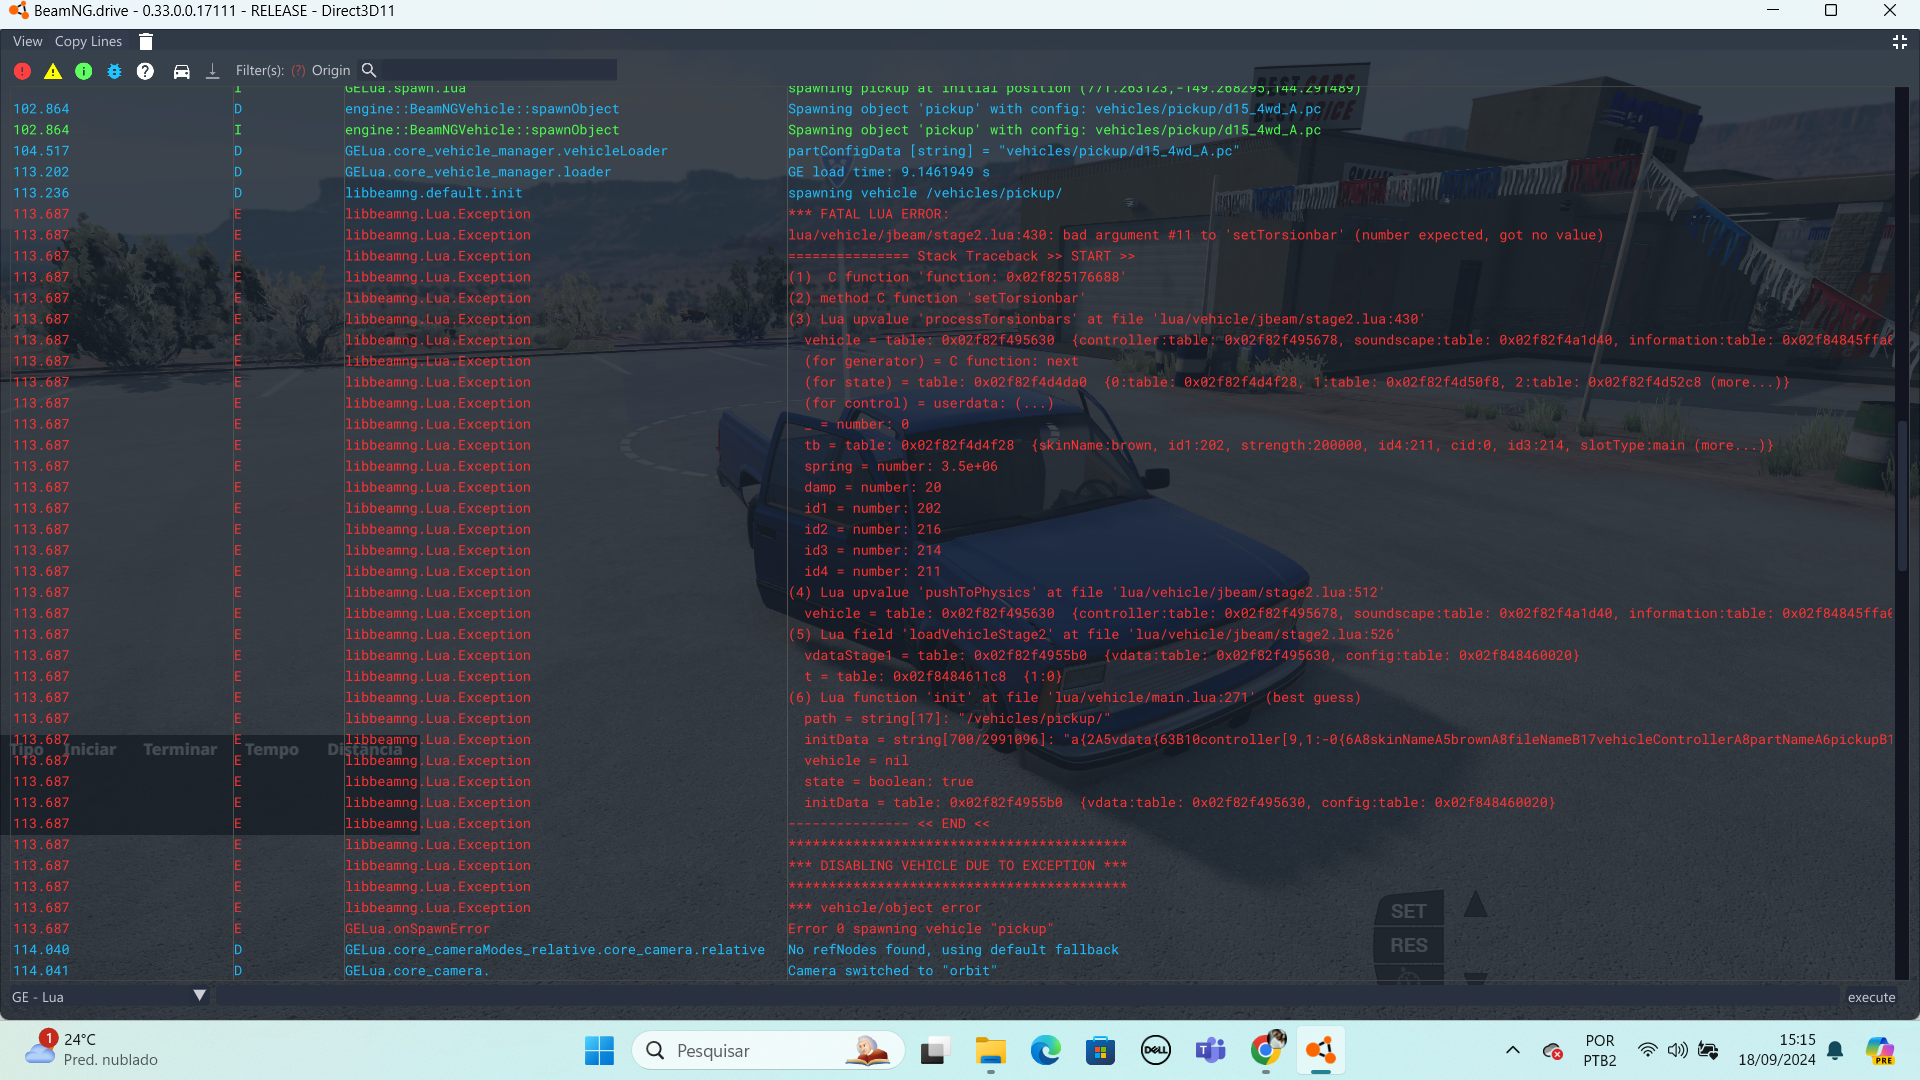
Task: Click the collapse window icon at top right
Action: tap(1899, 41)
